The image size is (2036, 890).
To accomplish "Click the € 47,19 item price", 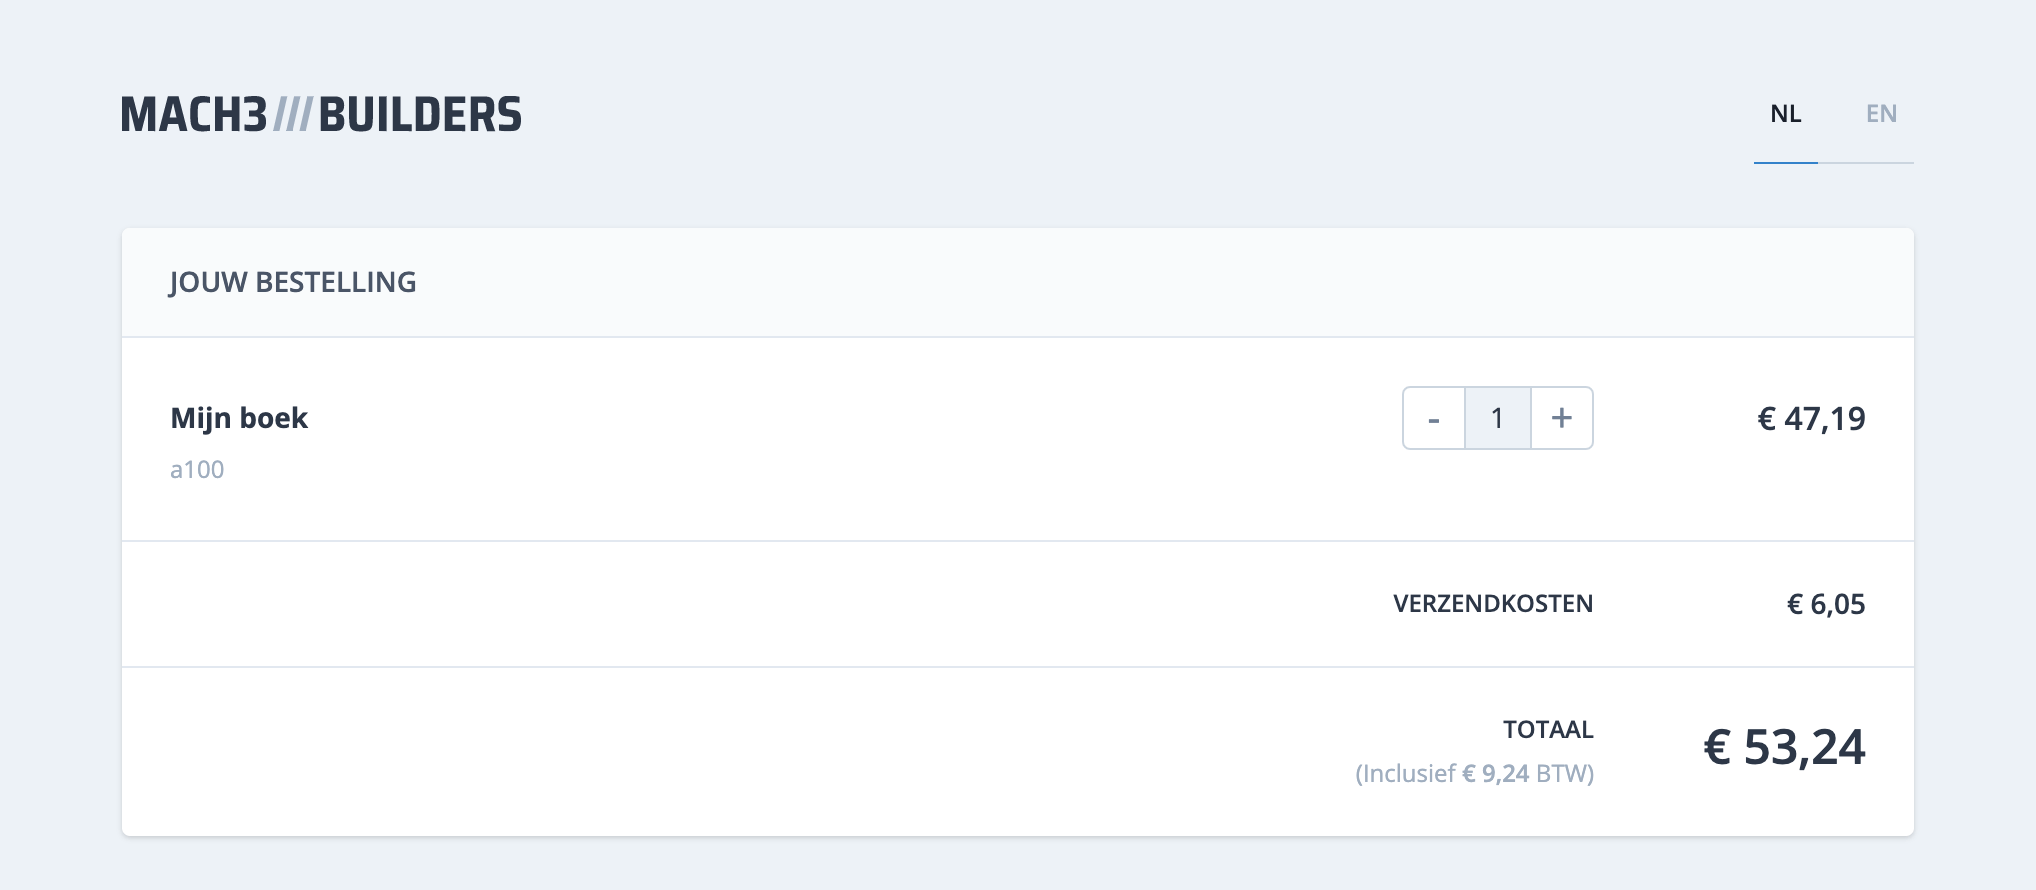I will (1811, 418).
